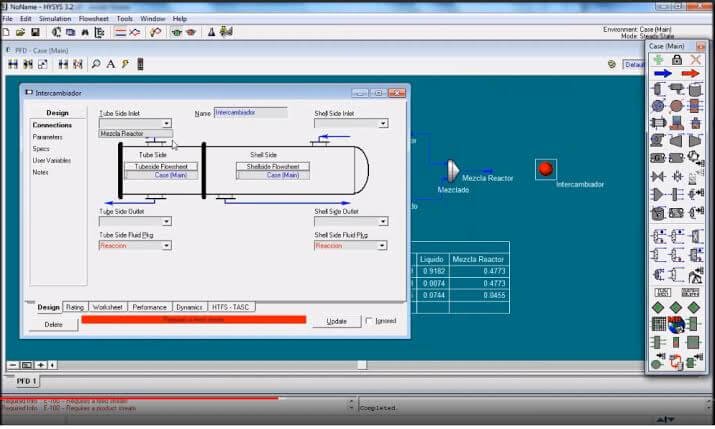Screen dimensions: 715x429
Task: Select the Separator vessel icon in palette
Action: tap(658, 89)
